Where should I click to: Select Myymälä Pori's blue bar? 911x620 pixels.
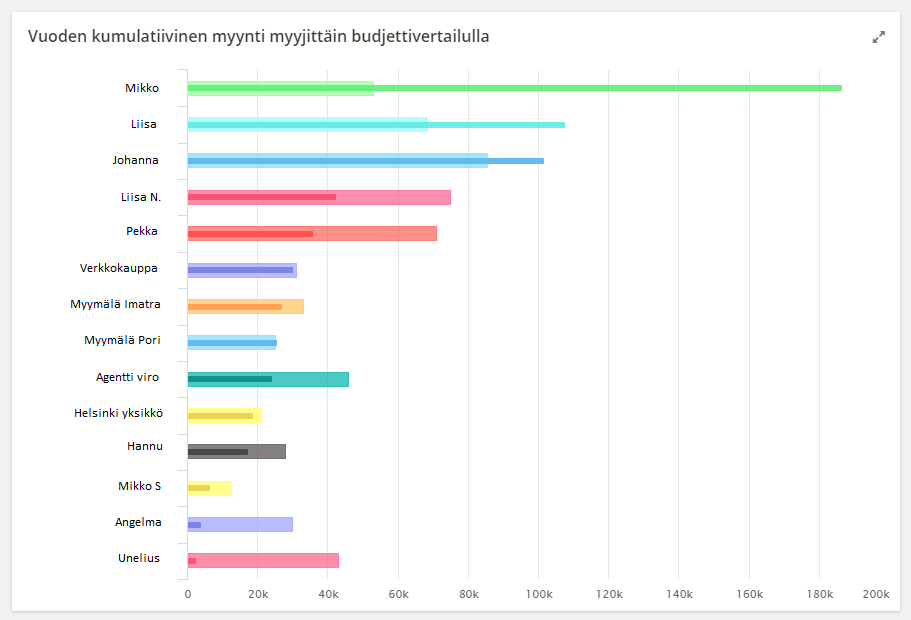232,343
